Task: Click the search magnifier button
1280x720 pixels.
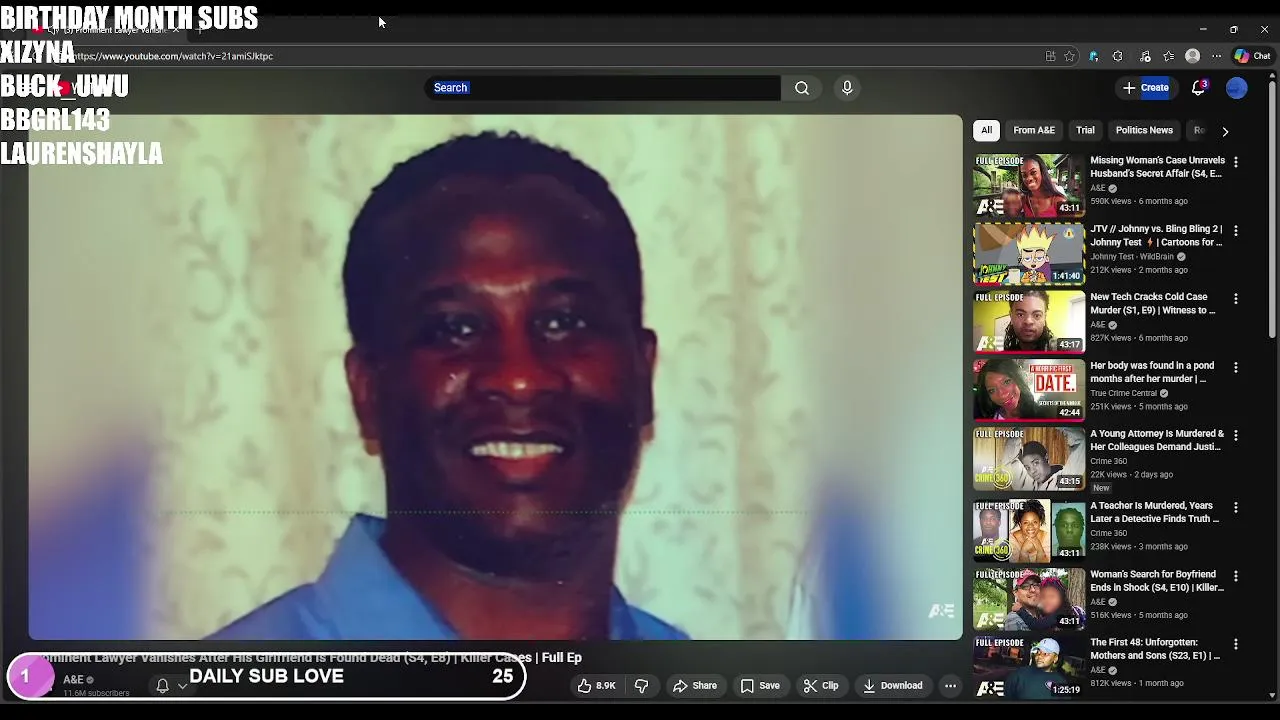Action: coord(802,88)
